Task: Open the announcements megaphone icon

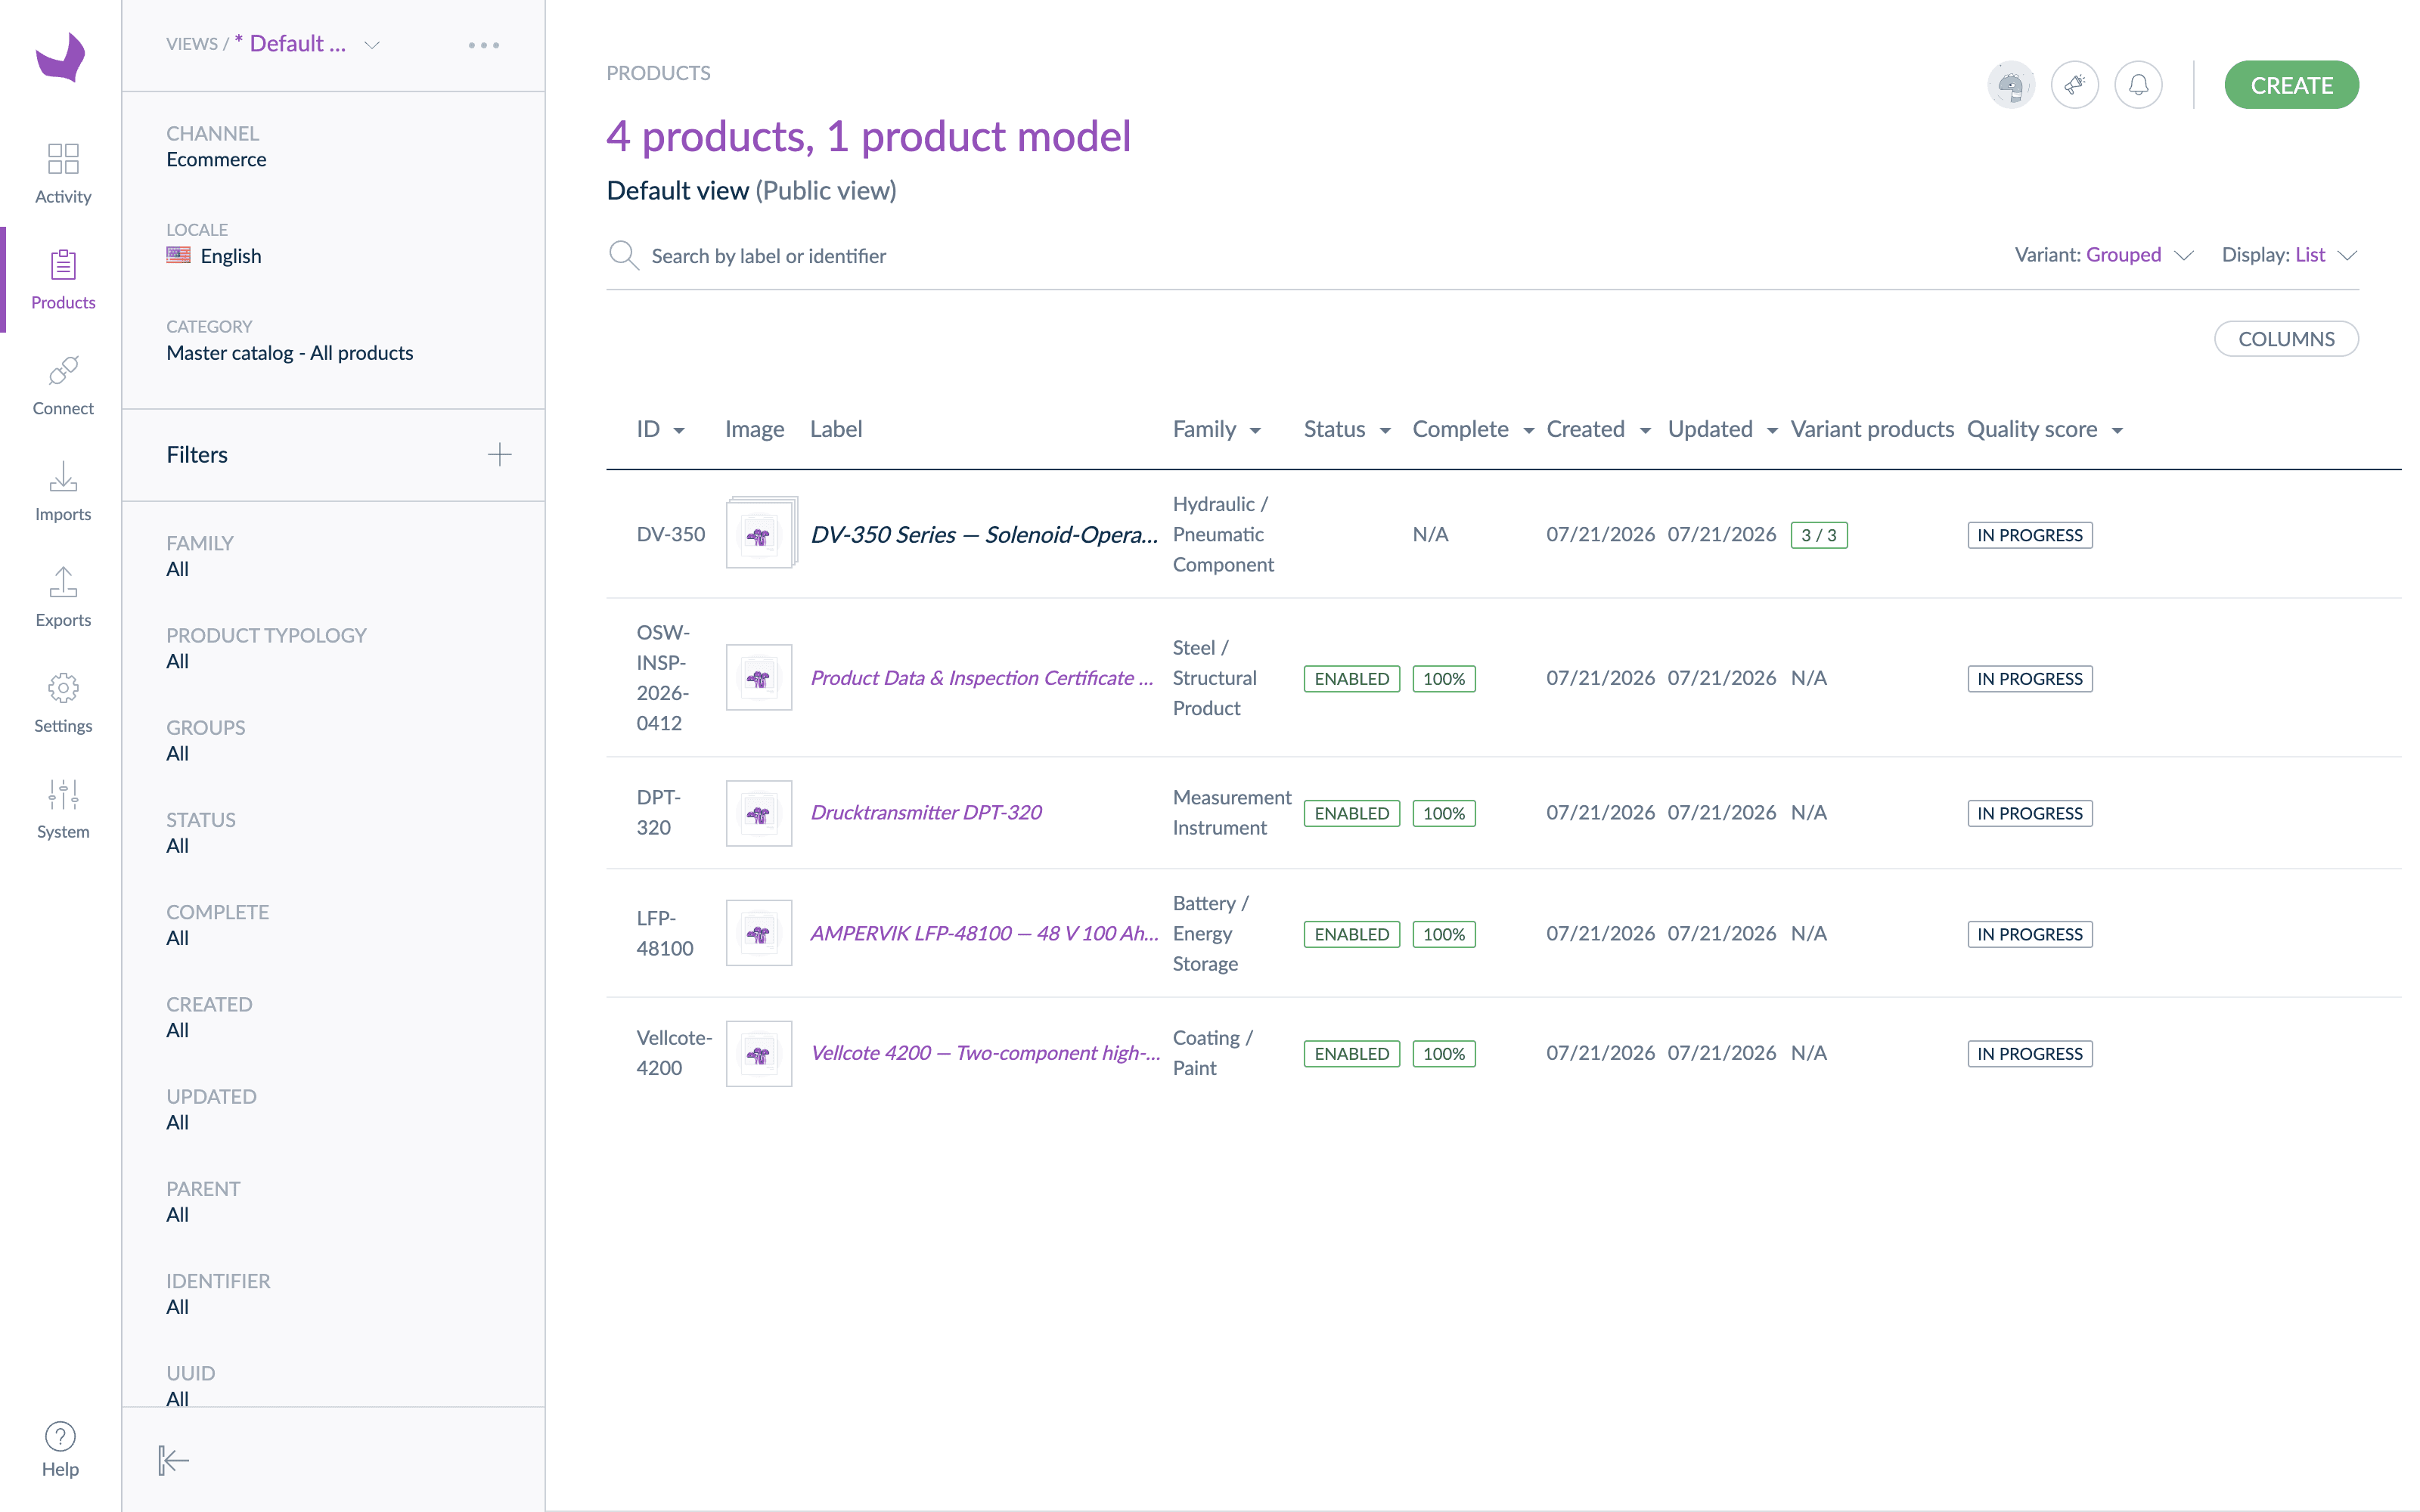Action: 2074,85
